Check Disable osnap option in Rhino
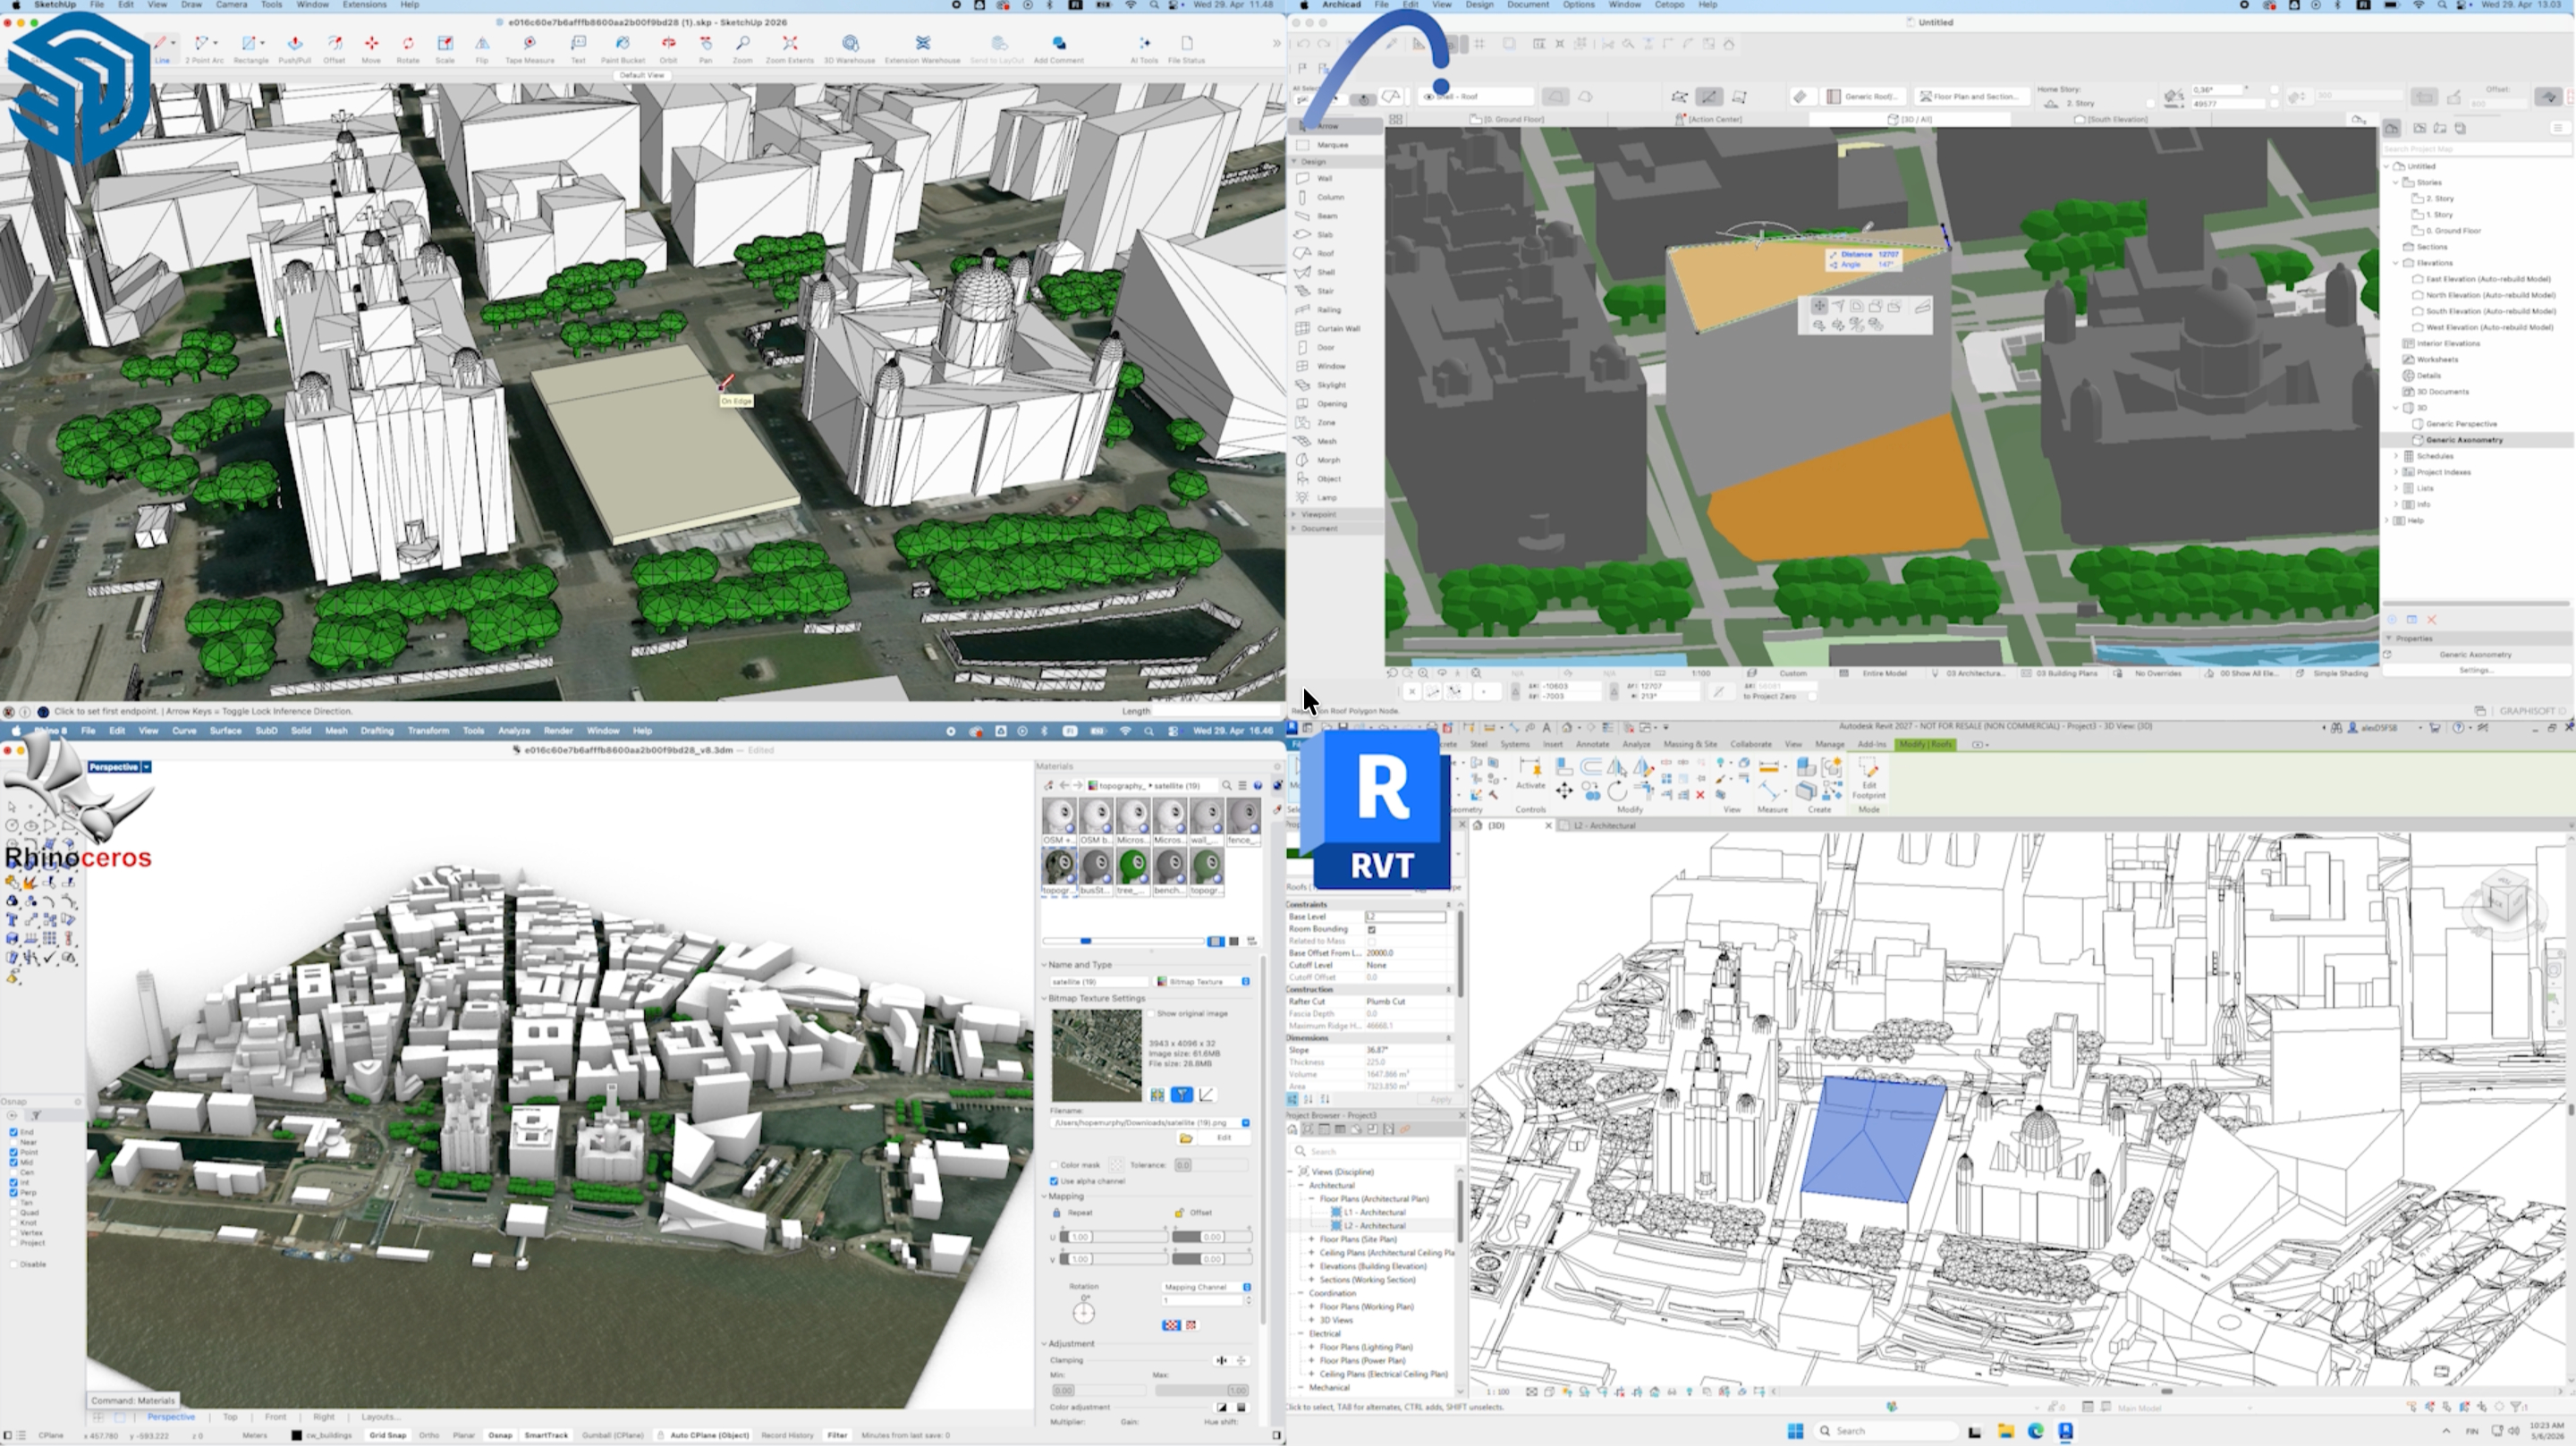 tap(14, 1264)
